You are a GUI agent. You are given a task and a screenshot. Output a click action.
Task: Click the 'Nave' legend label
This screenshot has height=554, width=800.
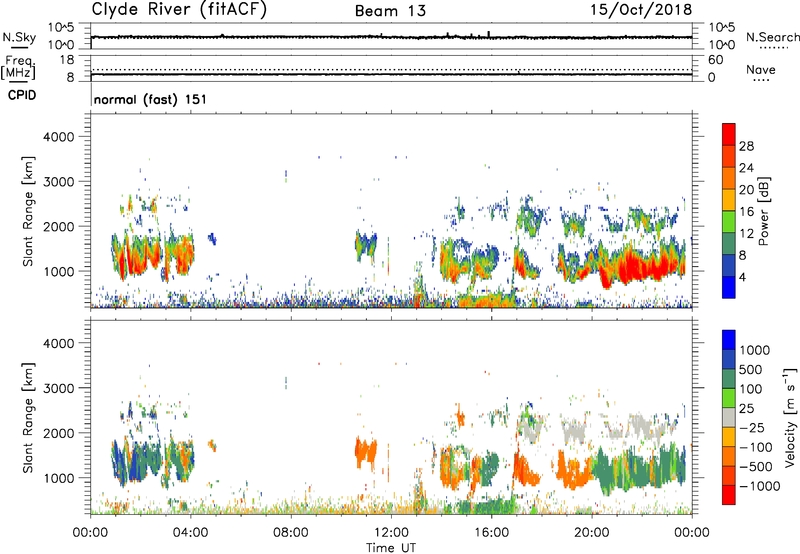[761, 69]
